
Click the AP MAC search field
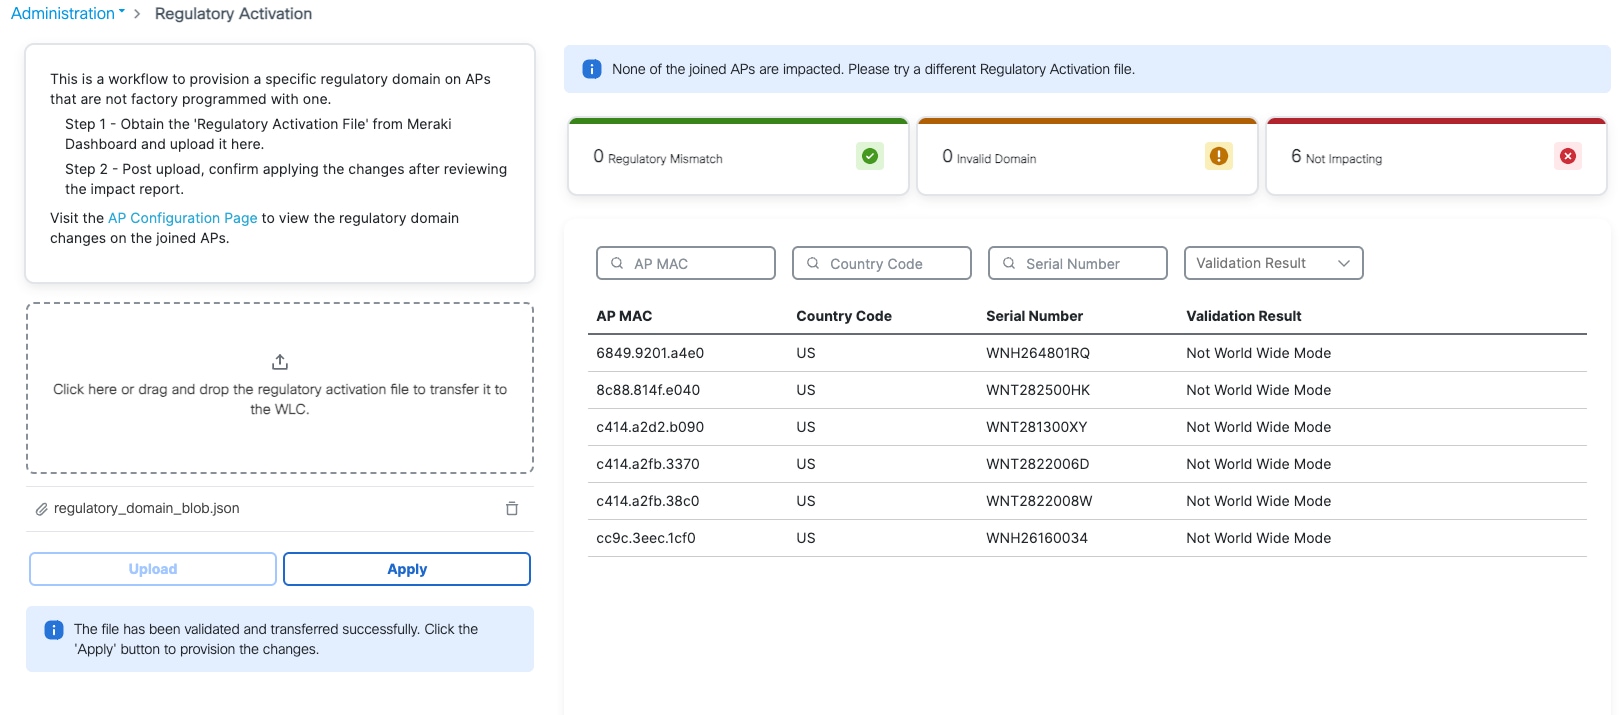pyautogui.click(x=686, y=263)
